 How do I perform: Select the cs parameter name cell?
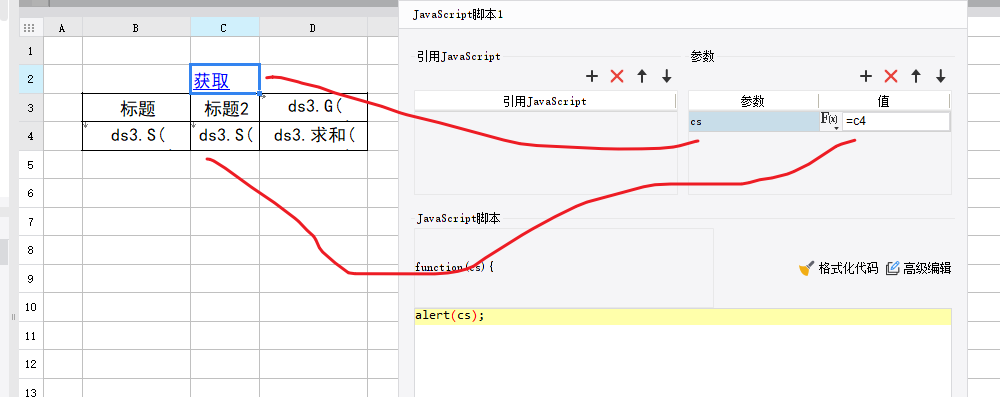(753, 121)
